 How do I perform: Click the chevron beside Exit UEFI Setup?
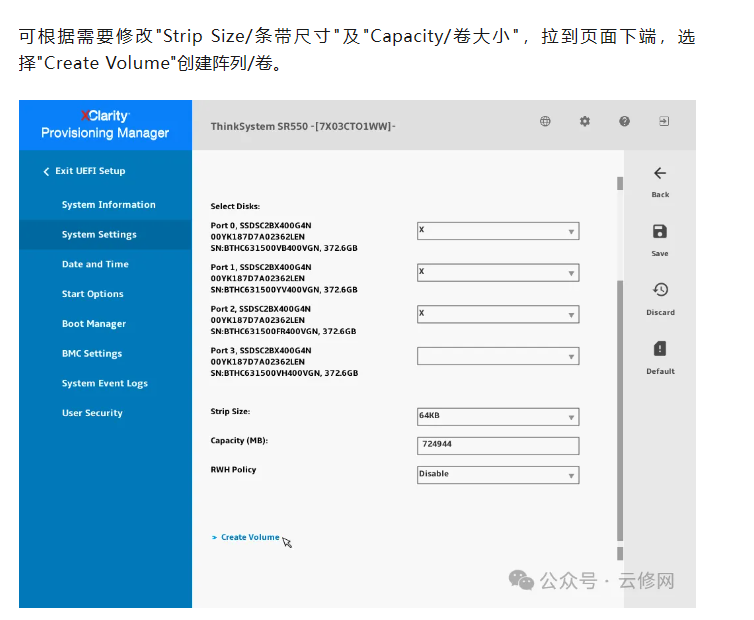(x=46, y=171)
